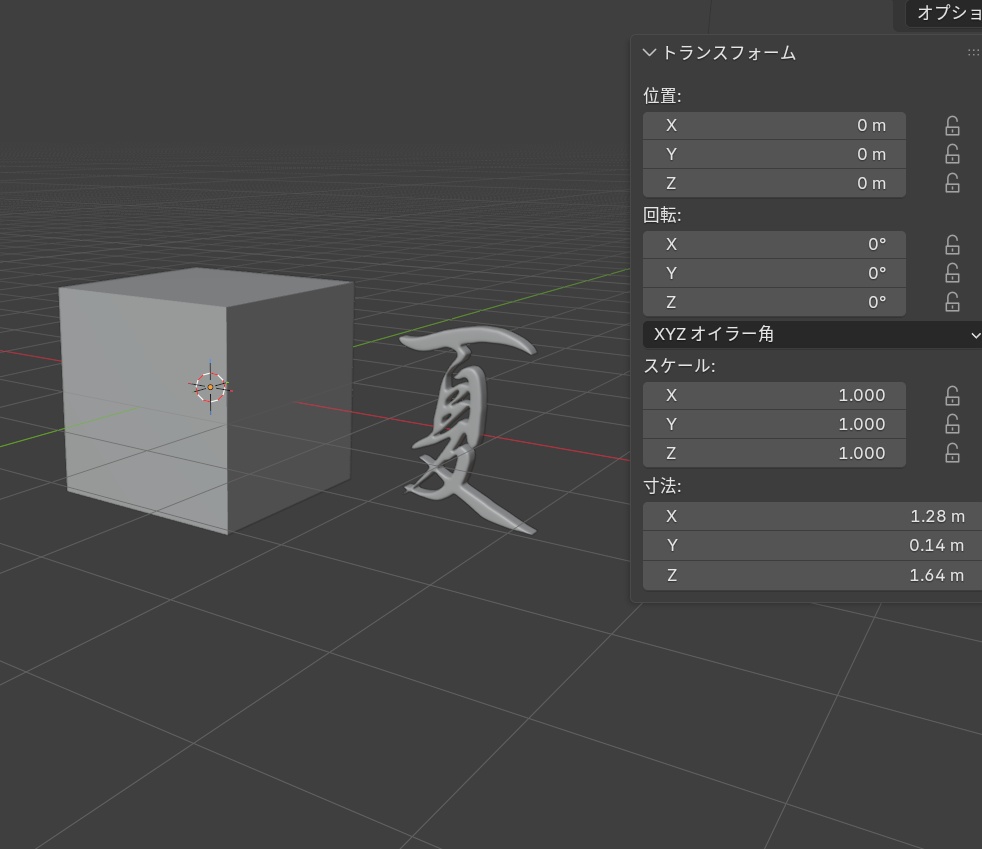The image size is (982, 849).
Task: Click the 位置 Y field
Action: 774,154
